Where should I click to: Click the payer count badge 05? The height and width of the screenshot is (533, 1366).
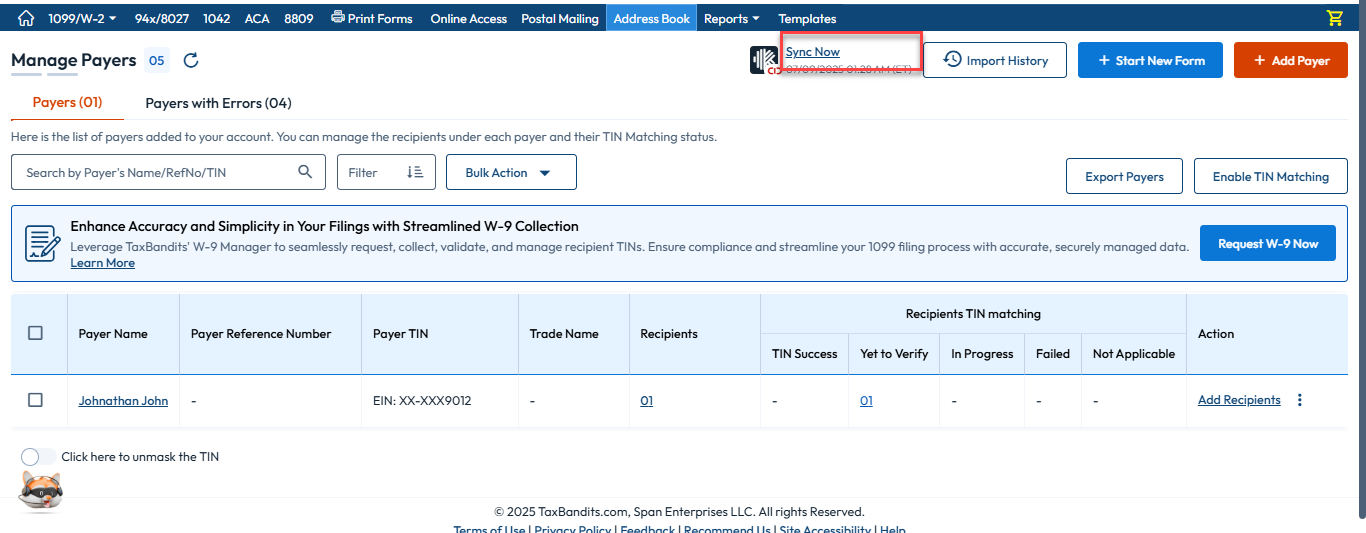(x=157, y=61)
